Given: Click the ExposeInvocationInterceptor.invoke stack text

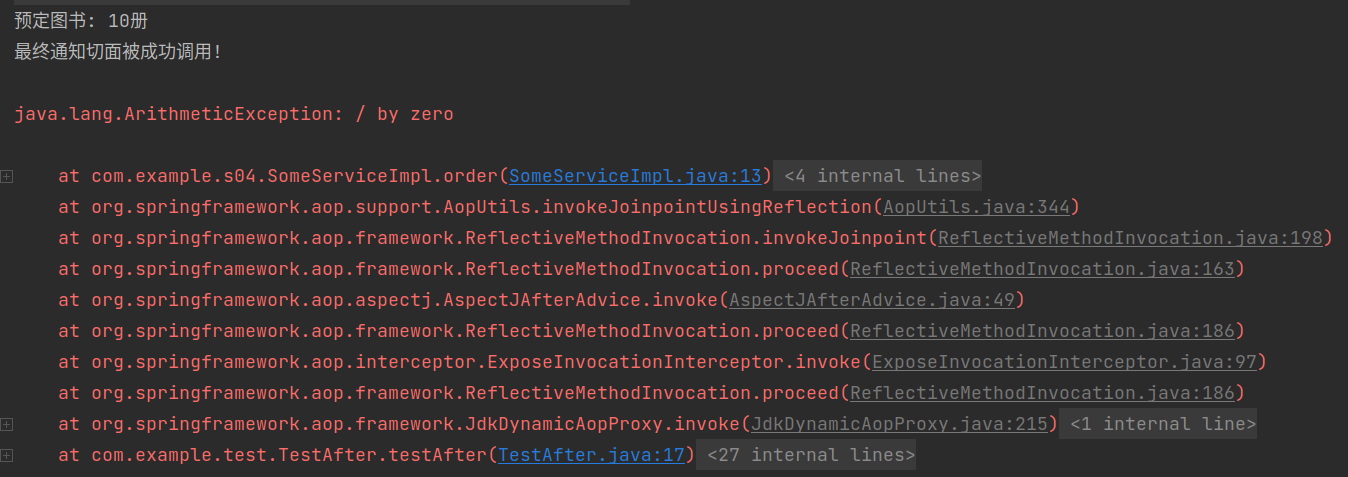Looking at the screenshot, I should (476, 362).
